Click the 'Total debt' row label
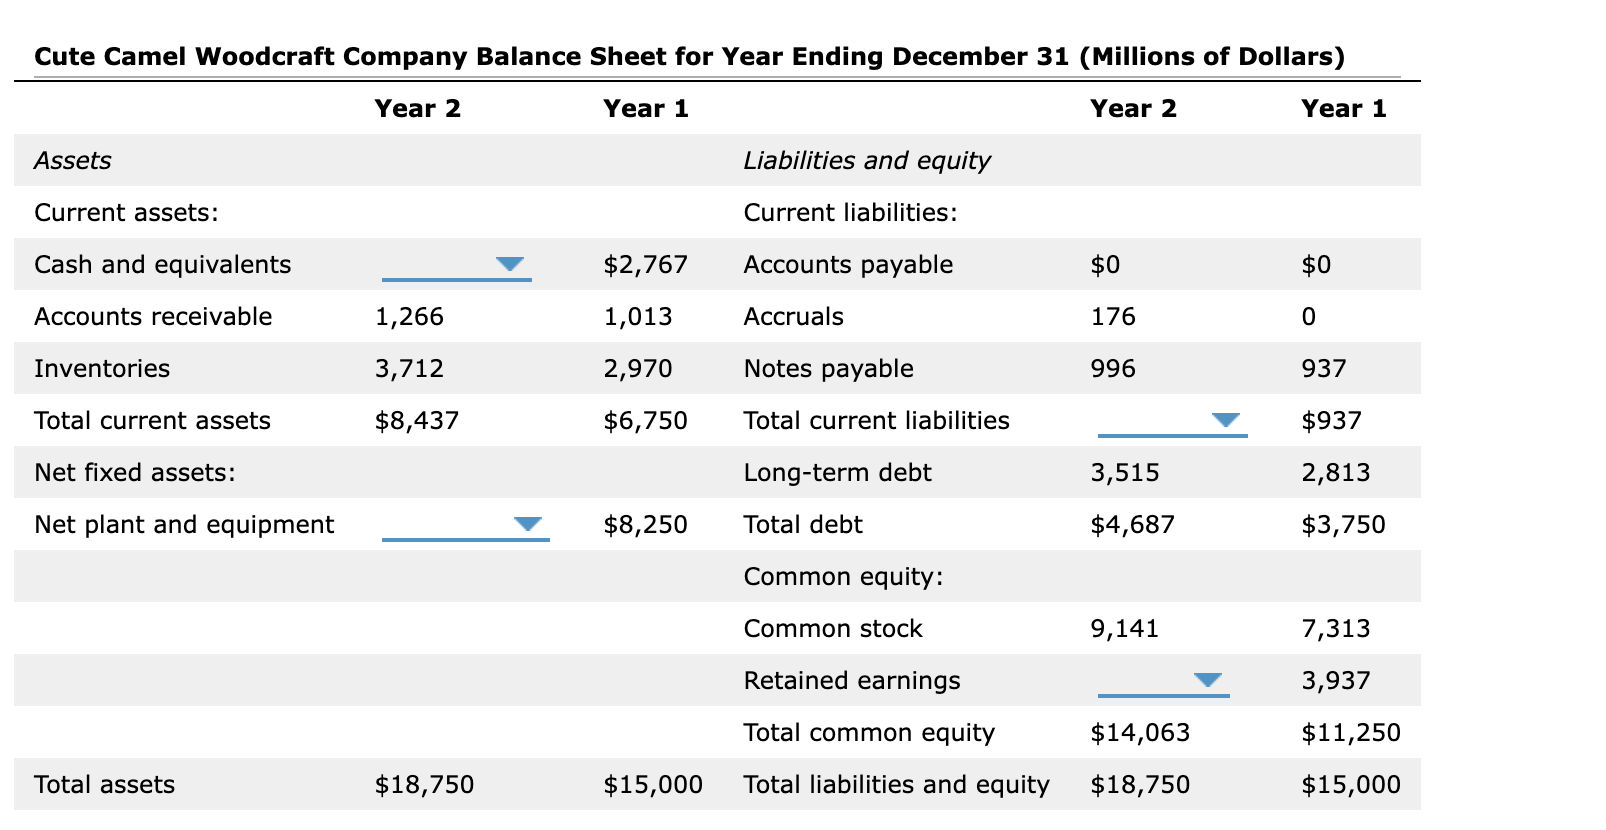Screen dimensions: 1606x830 coord(803,525)
